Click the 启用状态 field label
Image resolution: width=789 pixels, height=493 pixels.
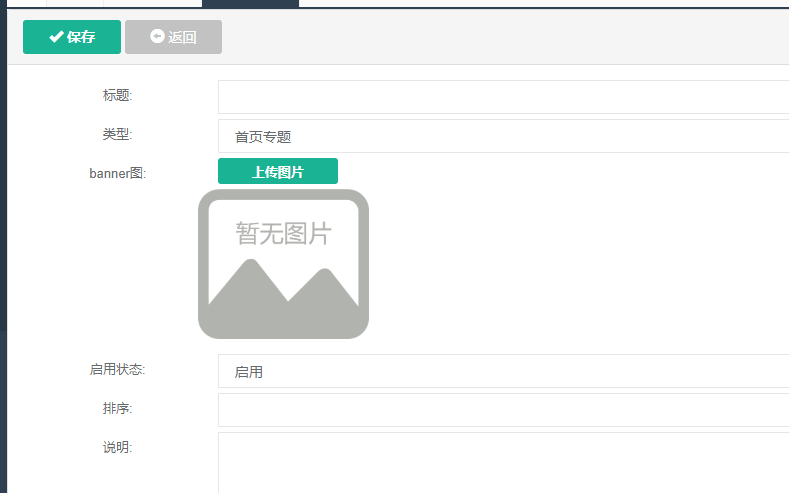point(118,369)
